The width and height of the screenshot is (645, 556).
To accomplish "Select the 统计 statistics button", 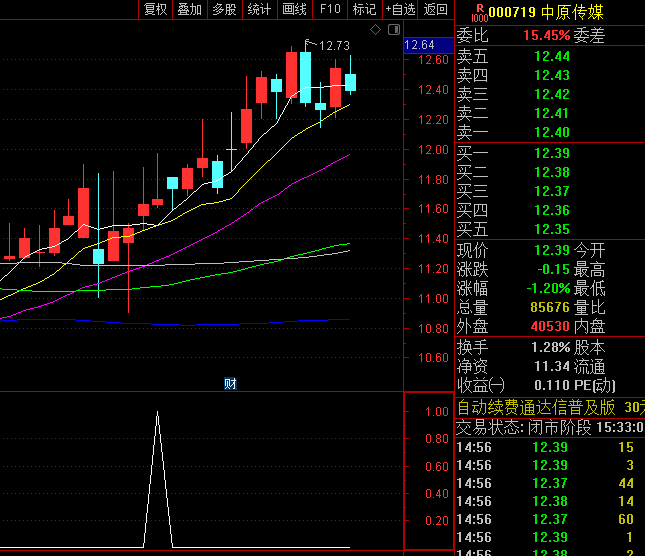I will coord(260,9).
